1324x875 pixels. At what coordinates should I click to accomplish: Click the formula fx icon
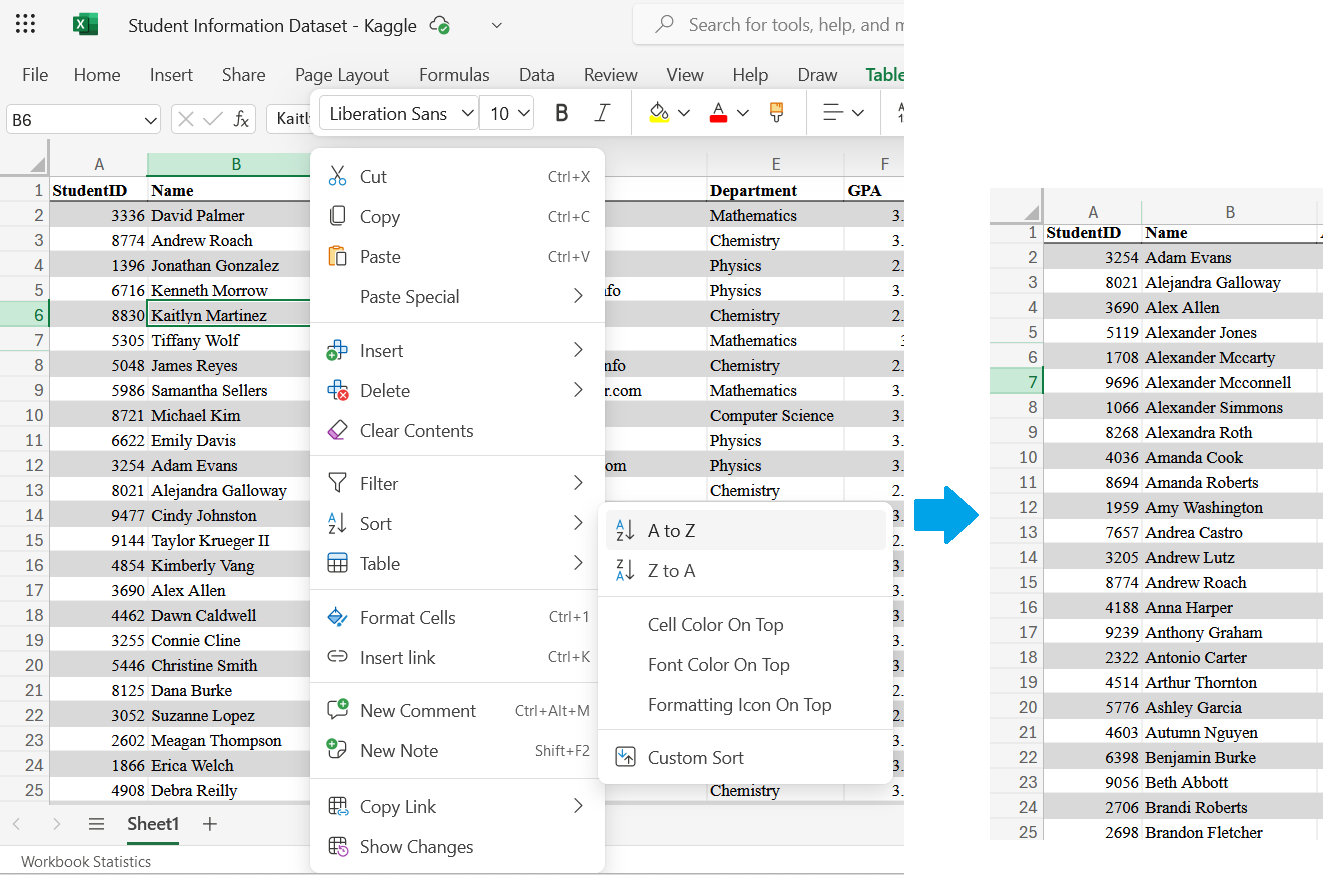(241, 119)
